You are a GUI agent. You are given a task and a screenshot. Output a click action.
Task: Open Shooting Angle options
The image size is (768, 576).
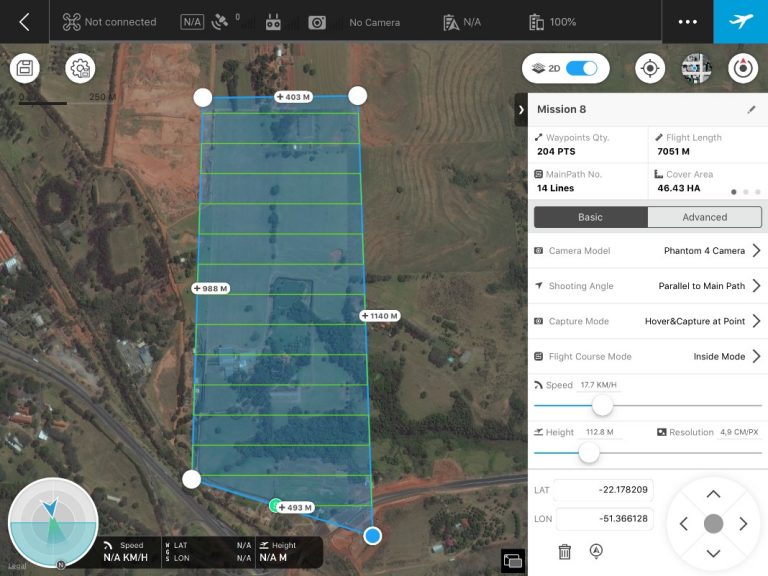pos(648,286)
